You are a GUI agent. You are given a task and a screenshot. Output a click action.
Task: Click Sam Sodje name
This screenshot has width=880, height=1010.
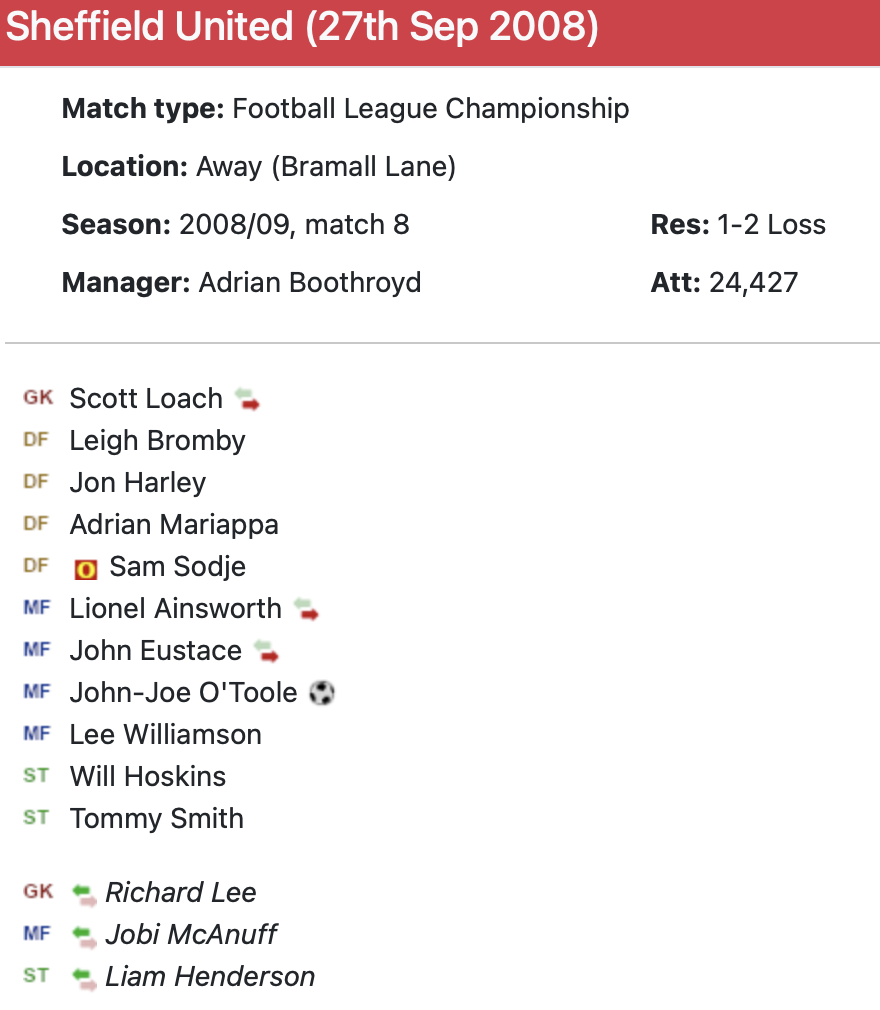[177, 567]
